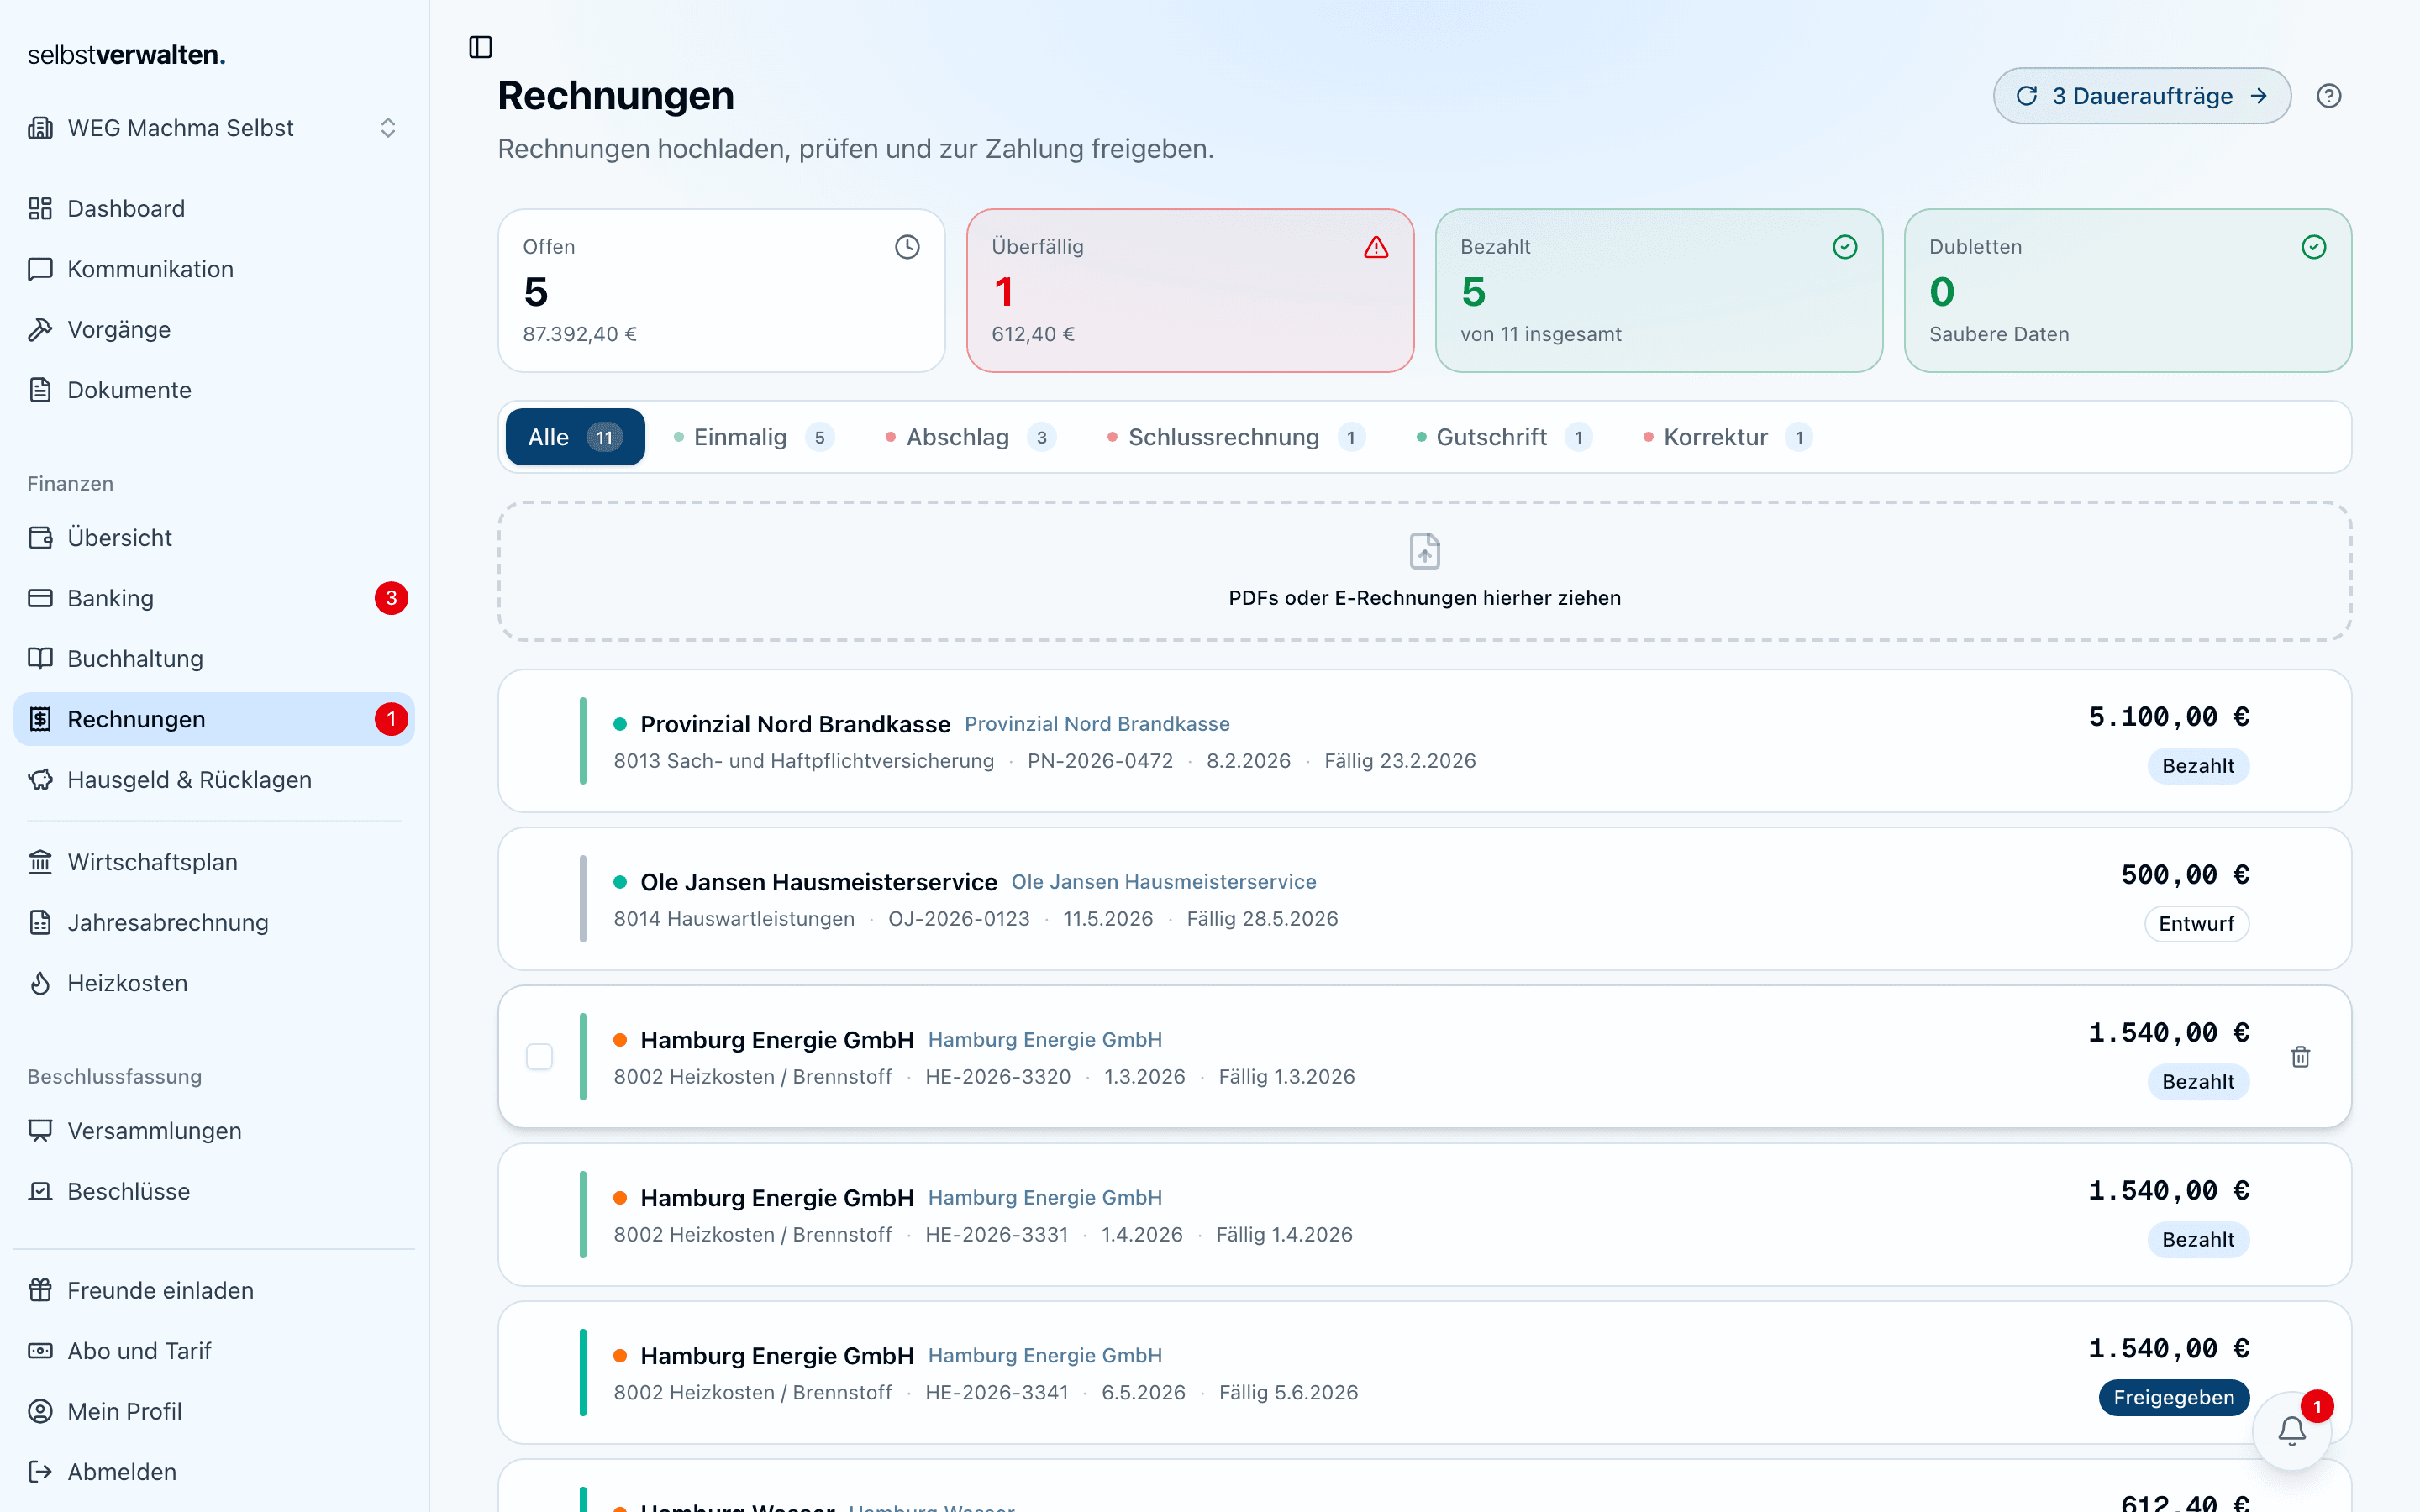This screenshot has height=1512, width=2420.
Task: Click the Wirtschaftsplan bank icon
Action: (x=40, y=862)
